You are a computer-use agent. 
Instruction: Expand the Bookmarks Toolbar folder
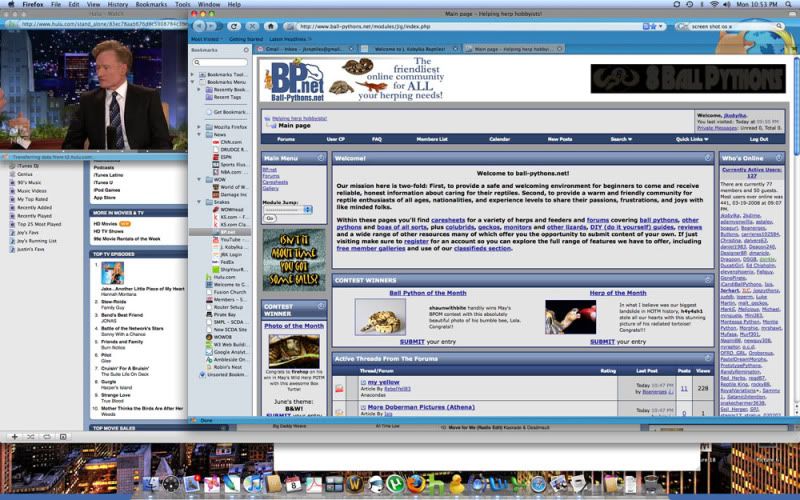[x=192, y=74]
